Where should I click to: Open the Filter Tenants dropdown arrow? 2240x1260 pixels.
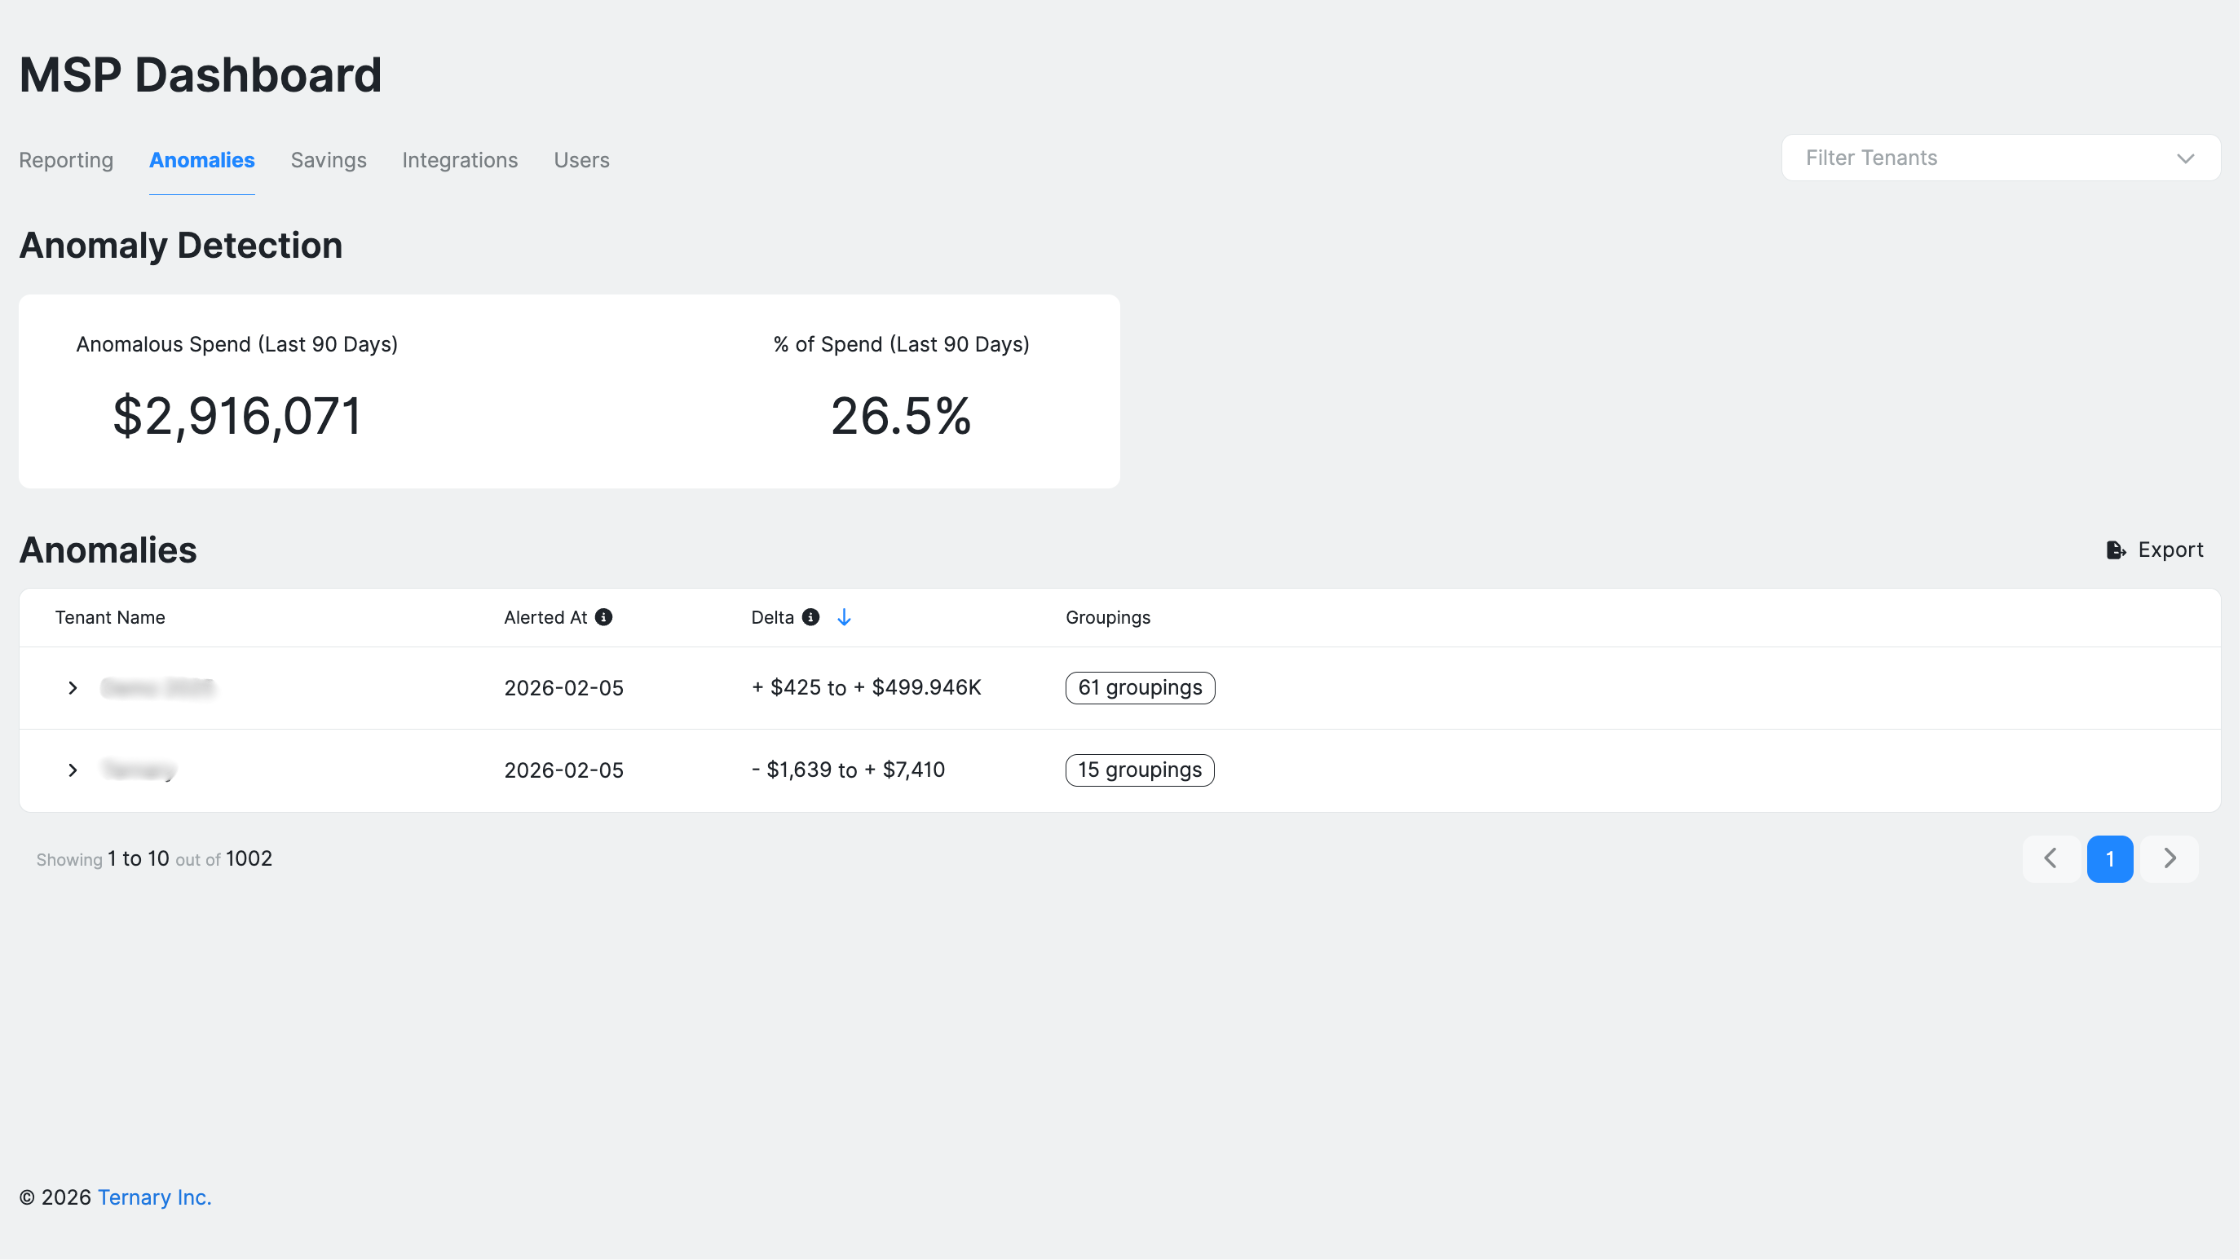[2185, 158]
